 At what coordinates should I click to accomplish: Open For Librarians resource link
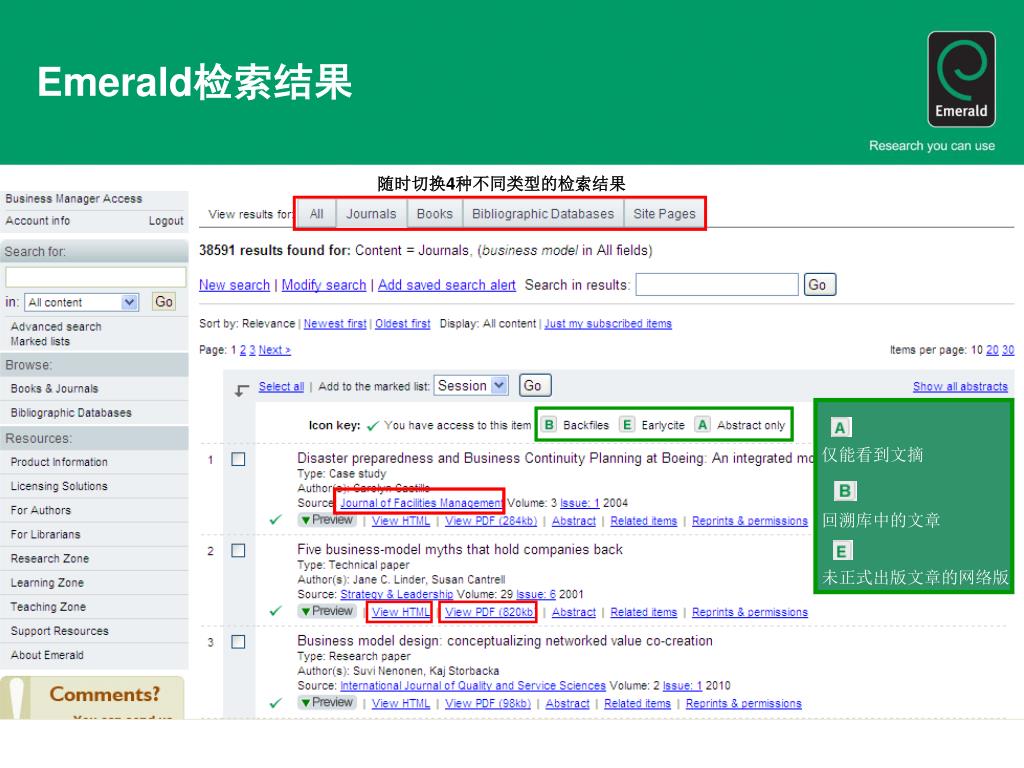click(x=46, y=534)
